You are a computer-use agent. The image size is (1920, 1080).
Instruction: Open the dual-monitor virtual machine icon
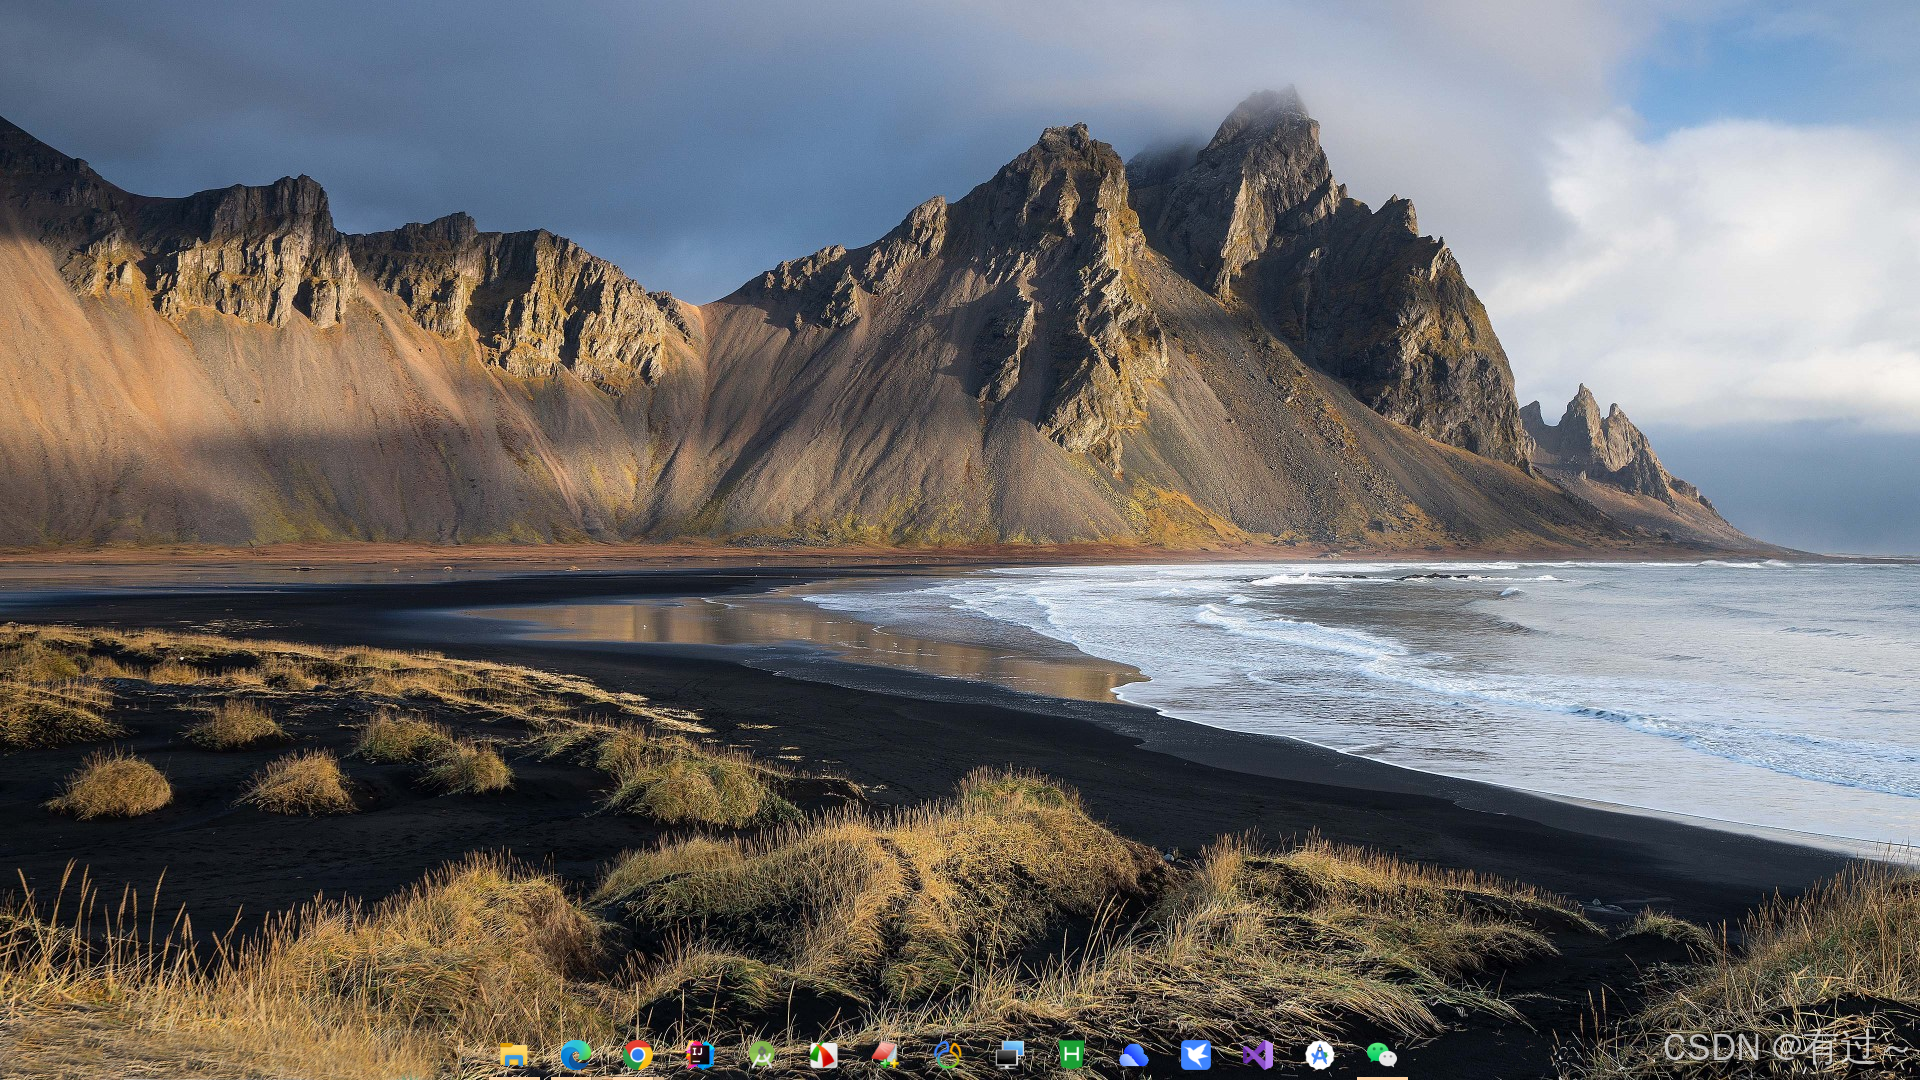pos(1009,1055)
